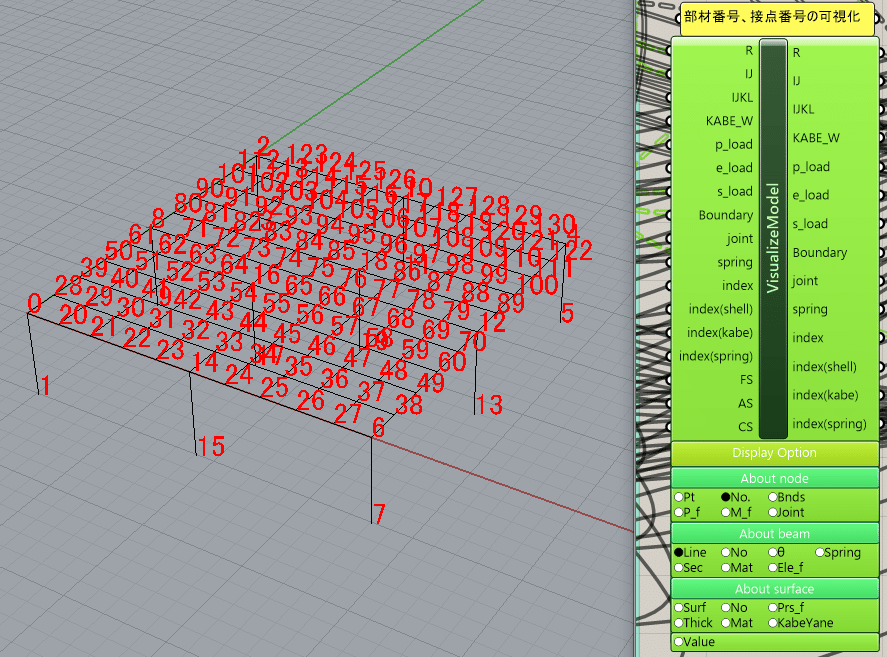
Task: Enable the Bnds radio option
Action: [772, 497]
